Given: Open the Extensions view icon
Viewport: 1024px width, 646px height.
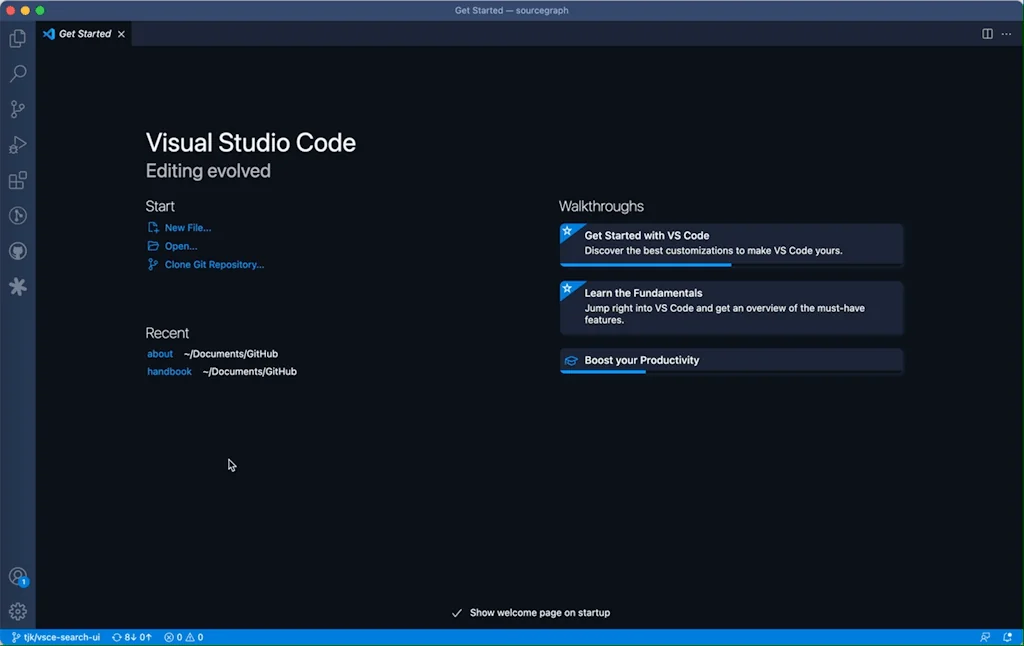Looking at the screenshot, I should pyautogui.click(x=17, y=180).
